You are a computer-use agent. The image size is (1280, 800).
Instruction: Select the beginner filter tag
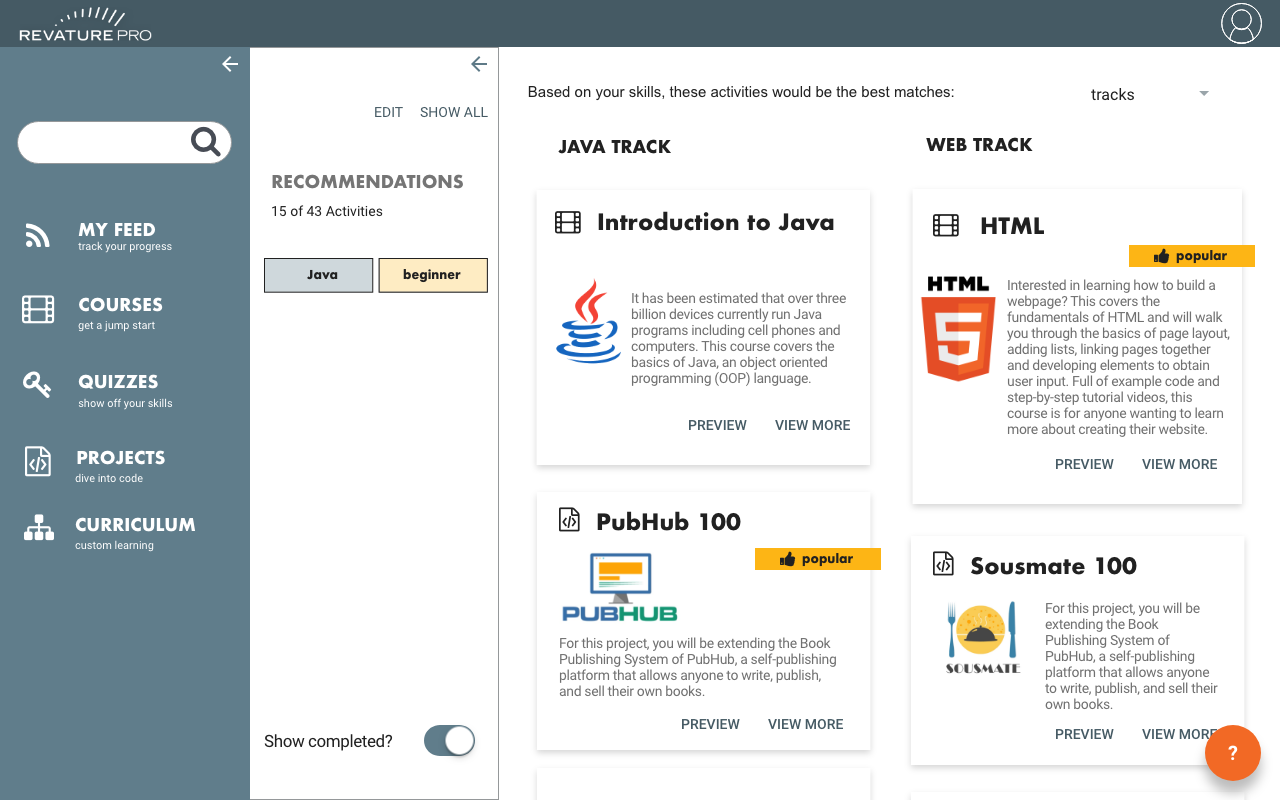point(433,275)
